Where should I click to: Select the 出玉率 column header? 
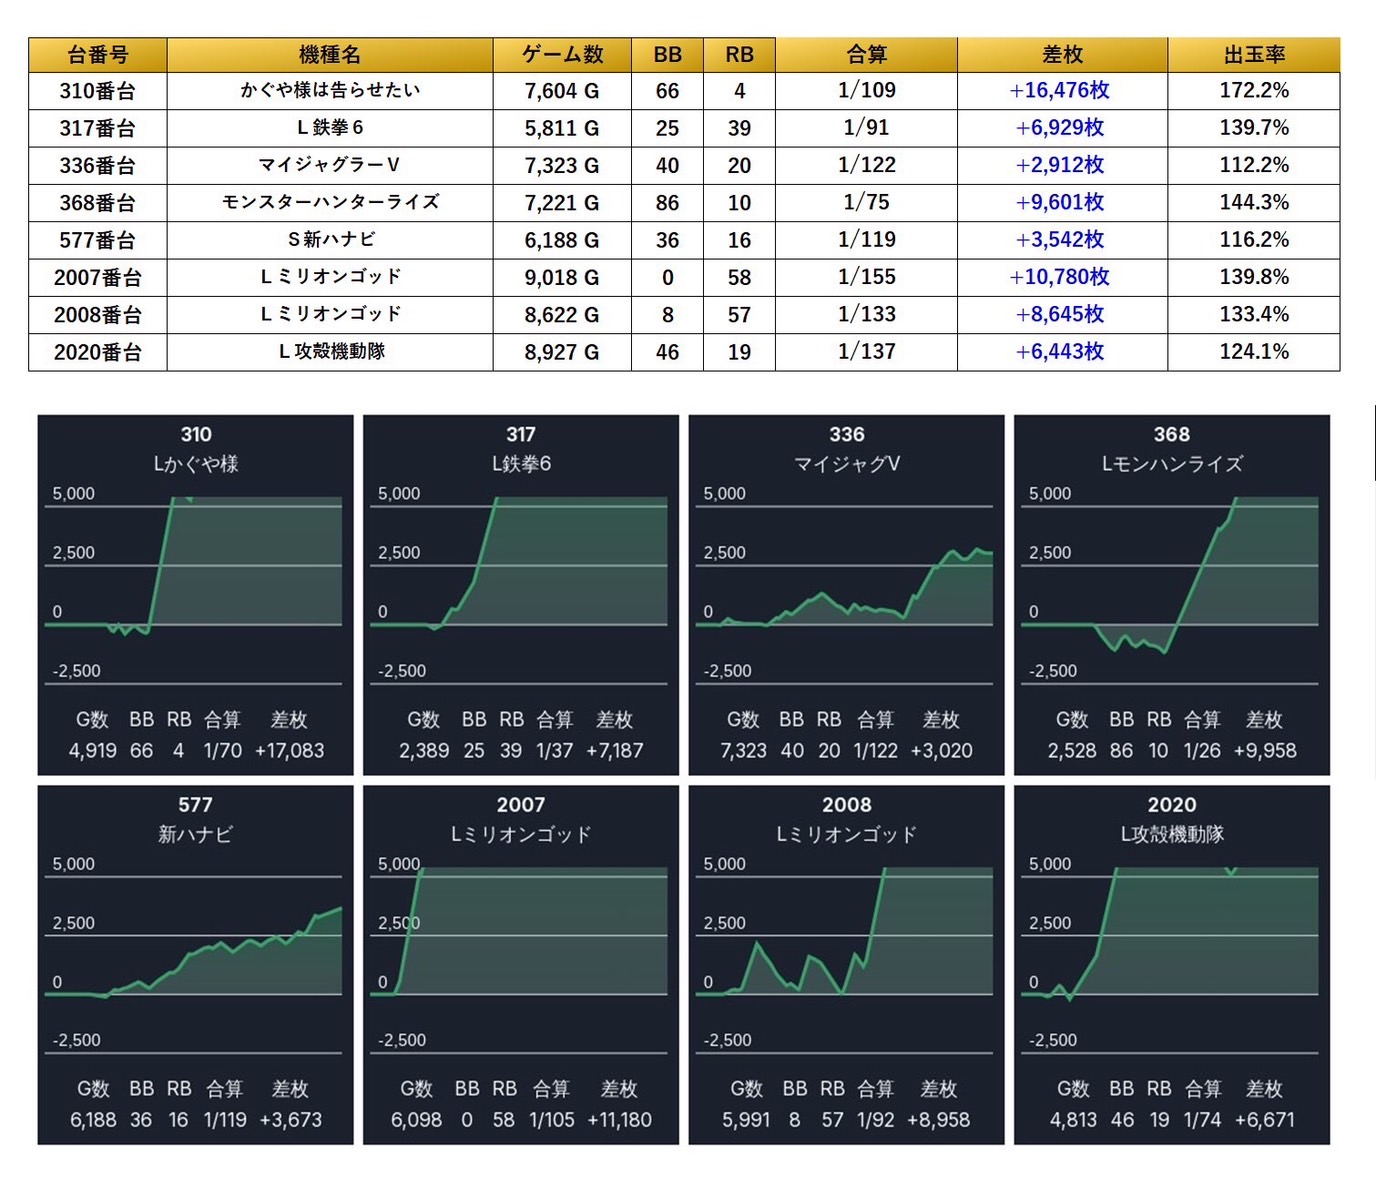click(1254, 55)
